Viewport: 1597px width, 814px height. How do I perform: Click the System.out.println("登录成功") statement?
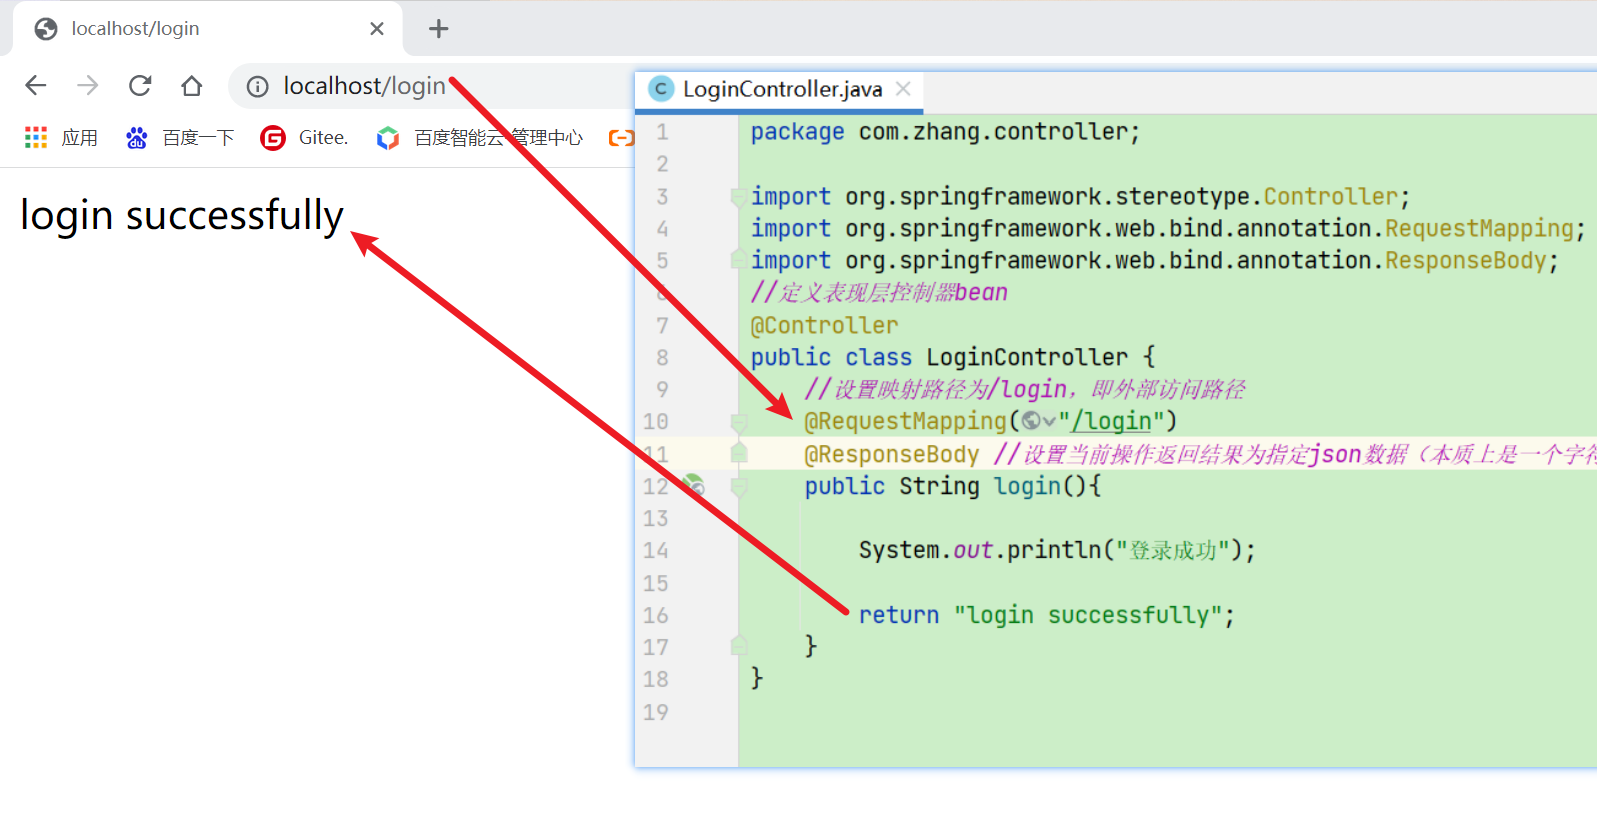pos(1057,550)
